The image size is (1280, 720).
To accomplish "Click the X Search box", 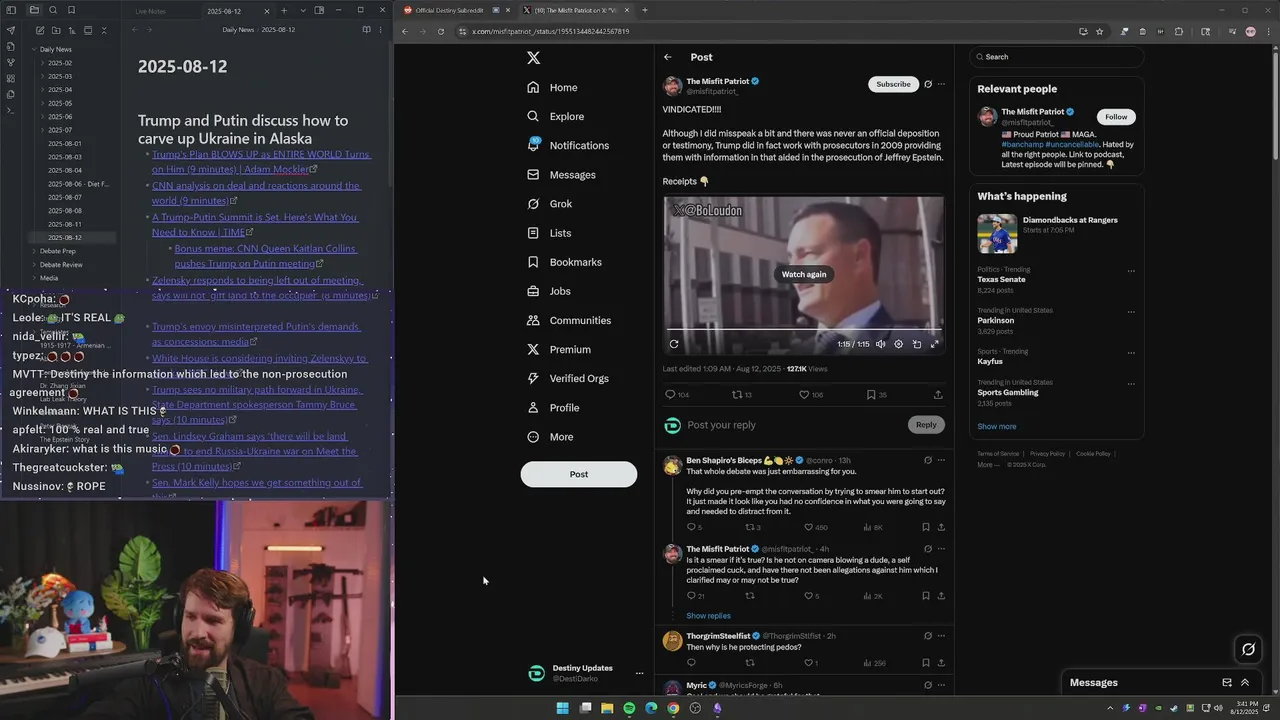I will (x=1058, y=57).
